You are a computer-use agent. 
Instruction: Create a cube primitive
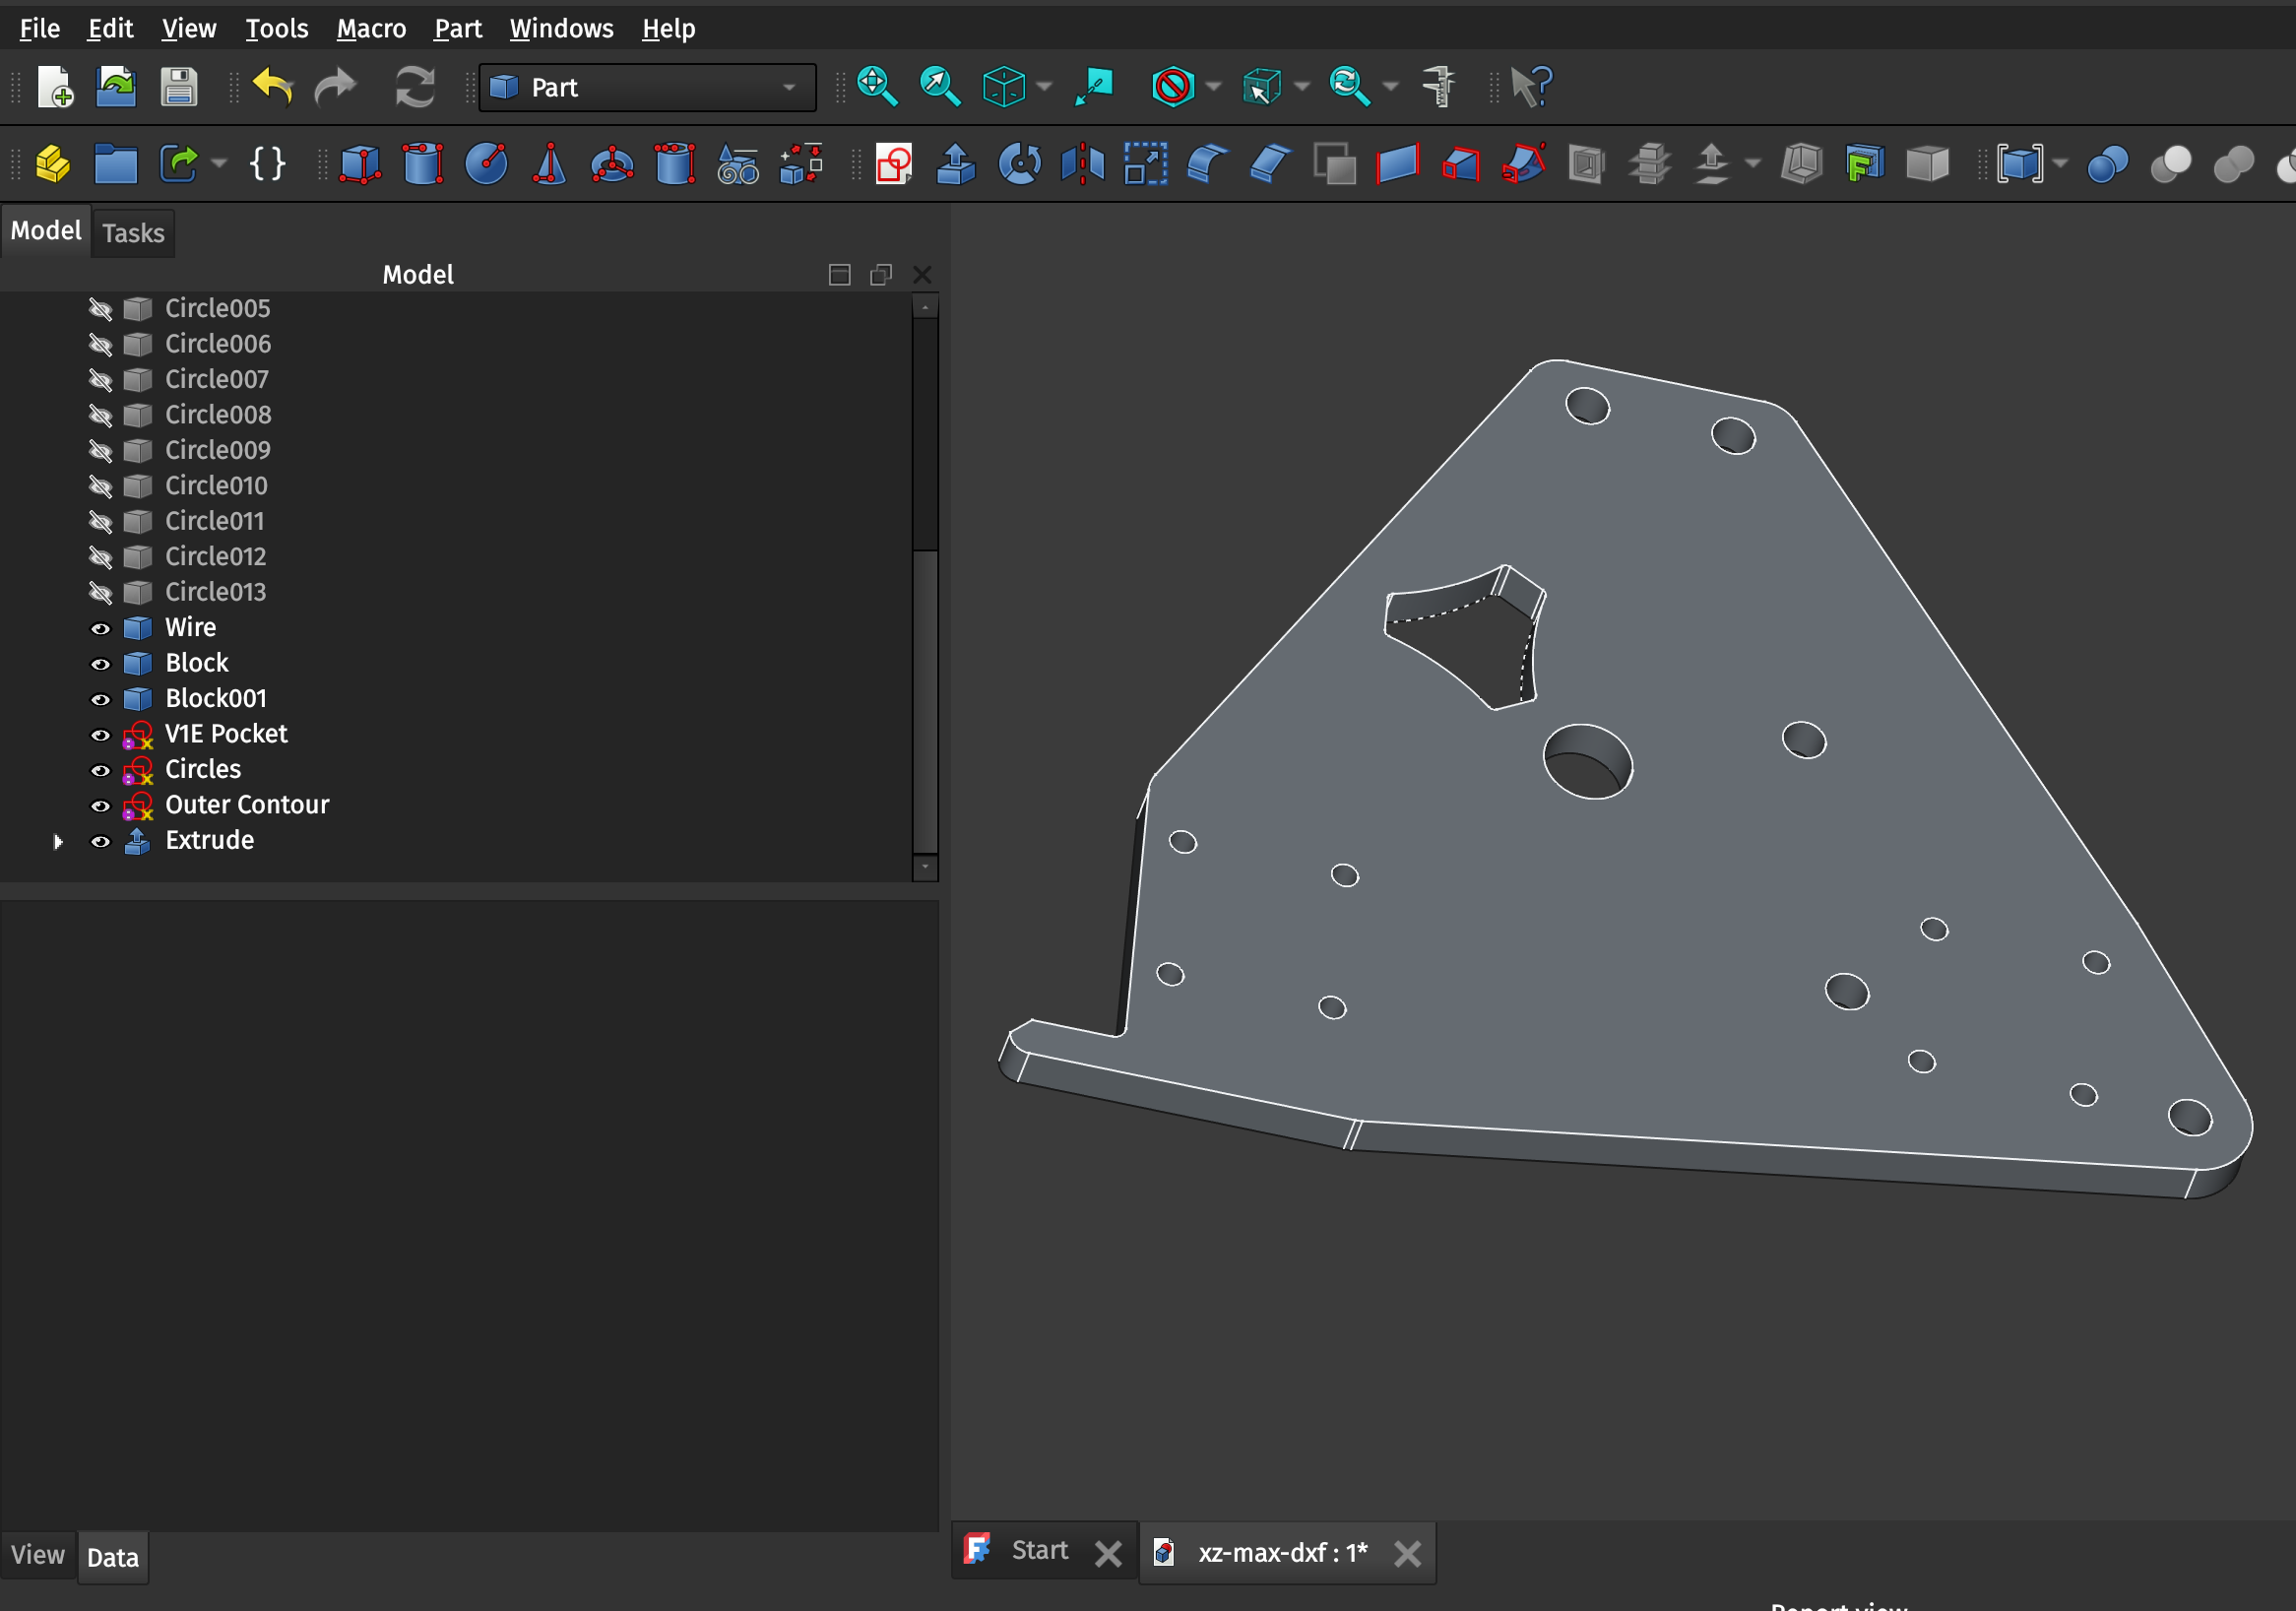pos(360,164)
